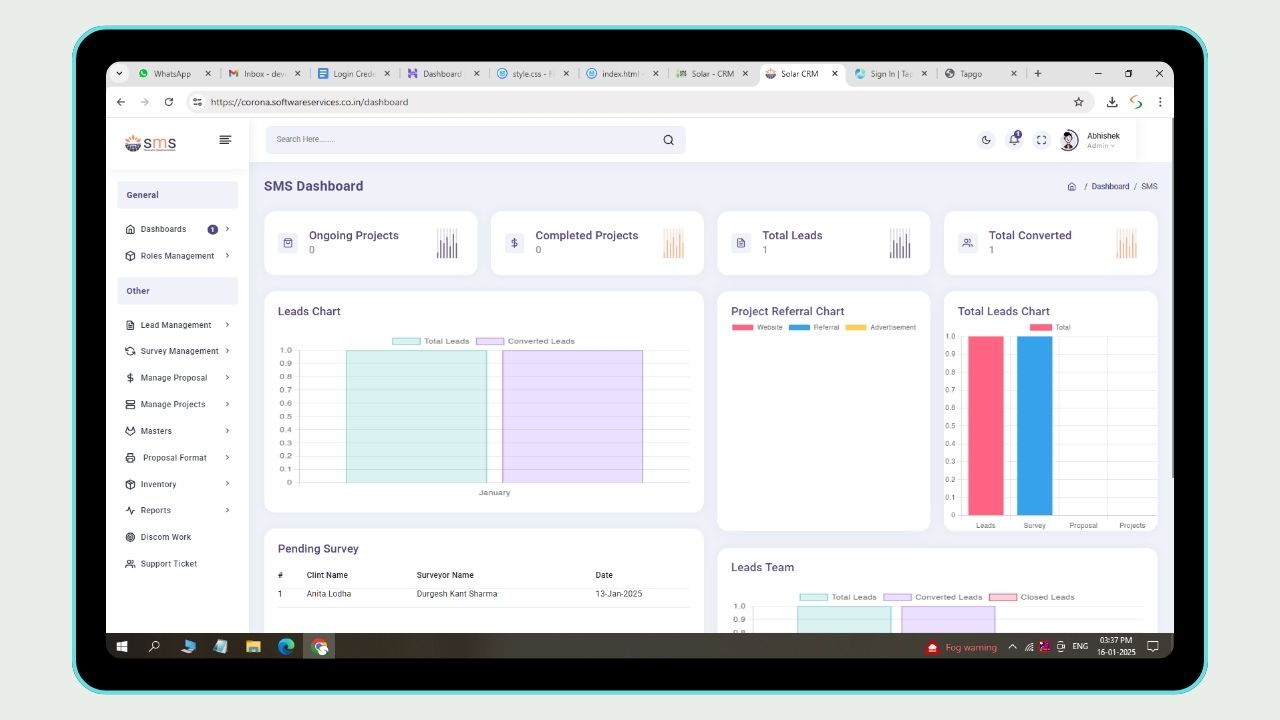Bookmark page with star icon
The height and width of the screenshot is (720, 1280).
pos(1078,102)
